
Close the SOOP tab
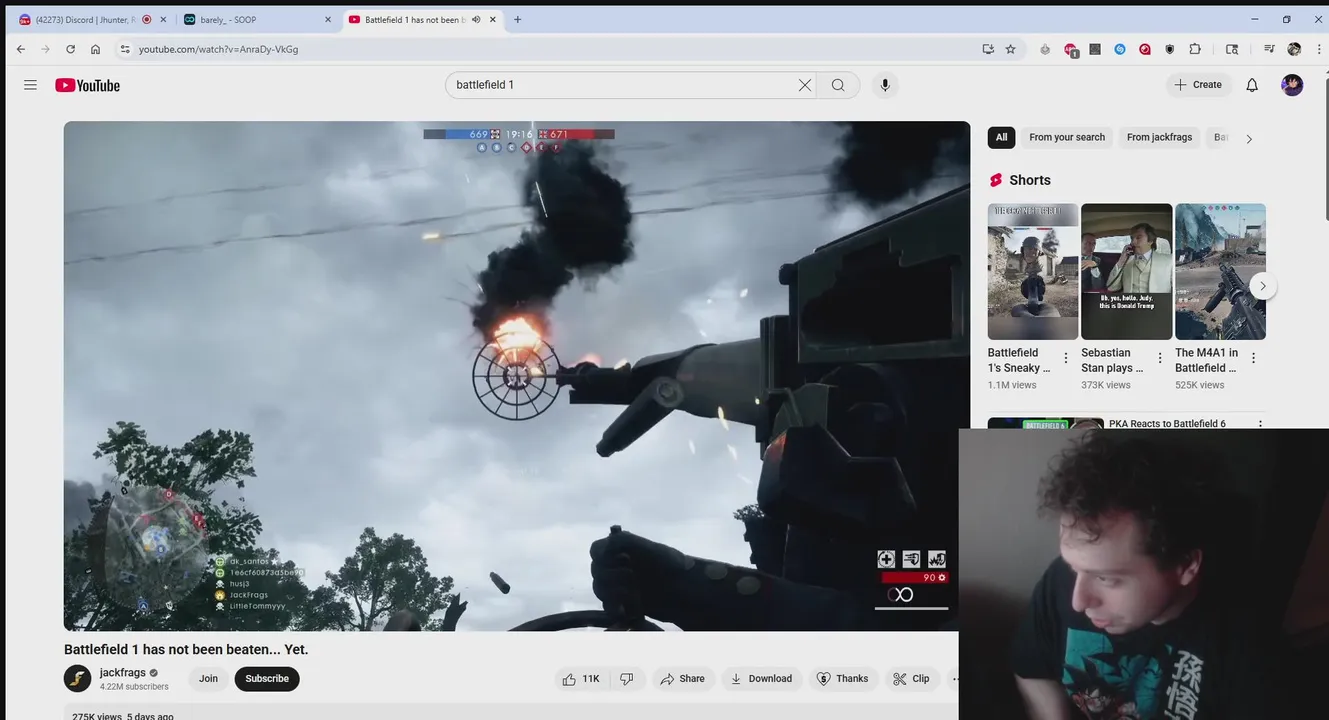pos(327,19)
